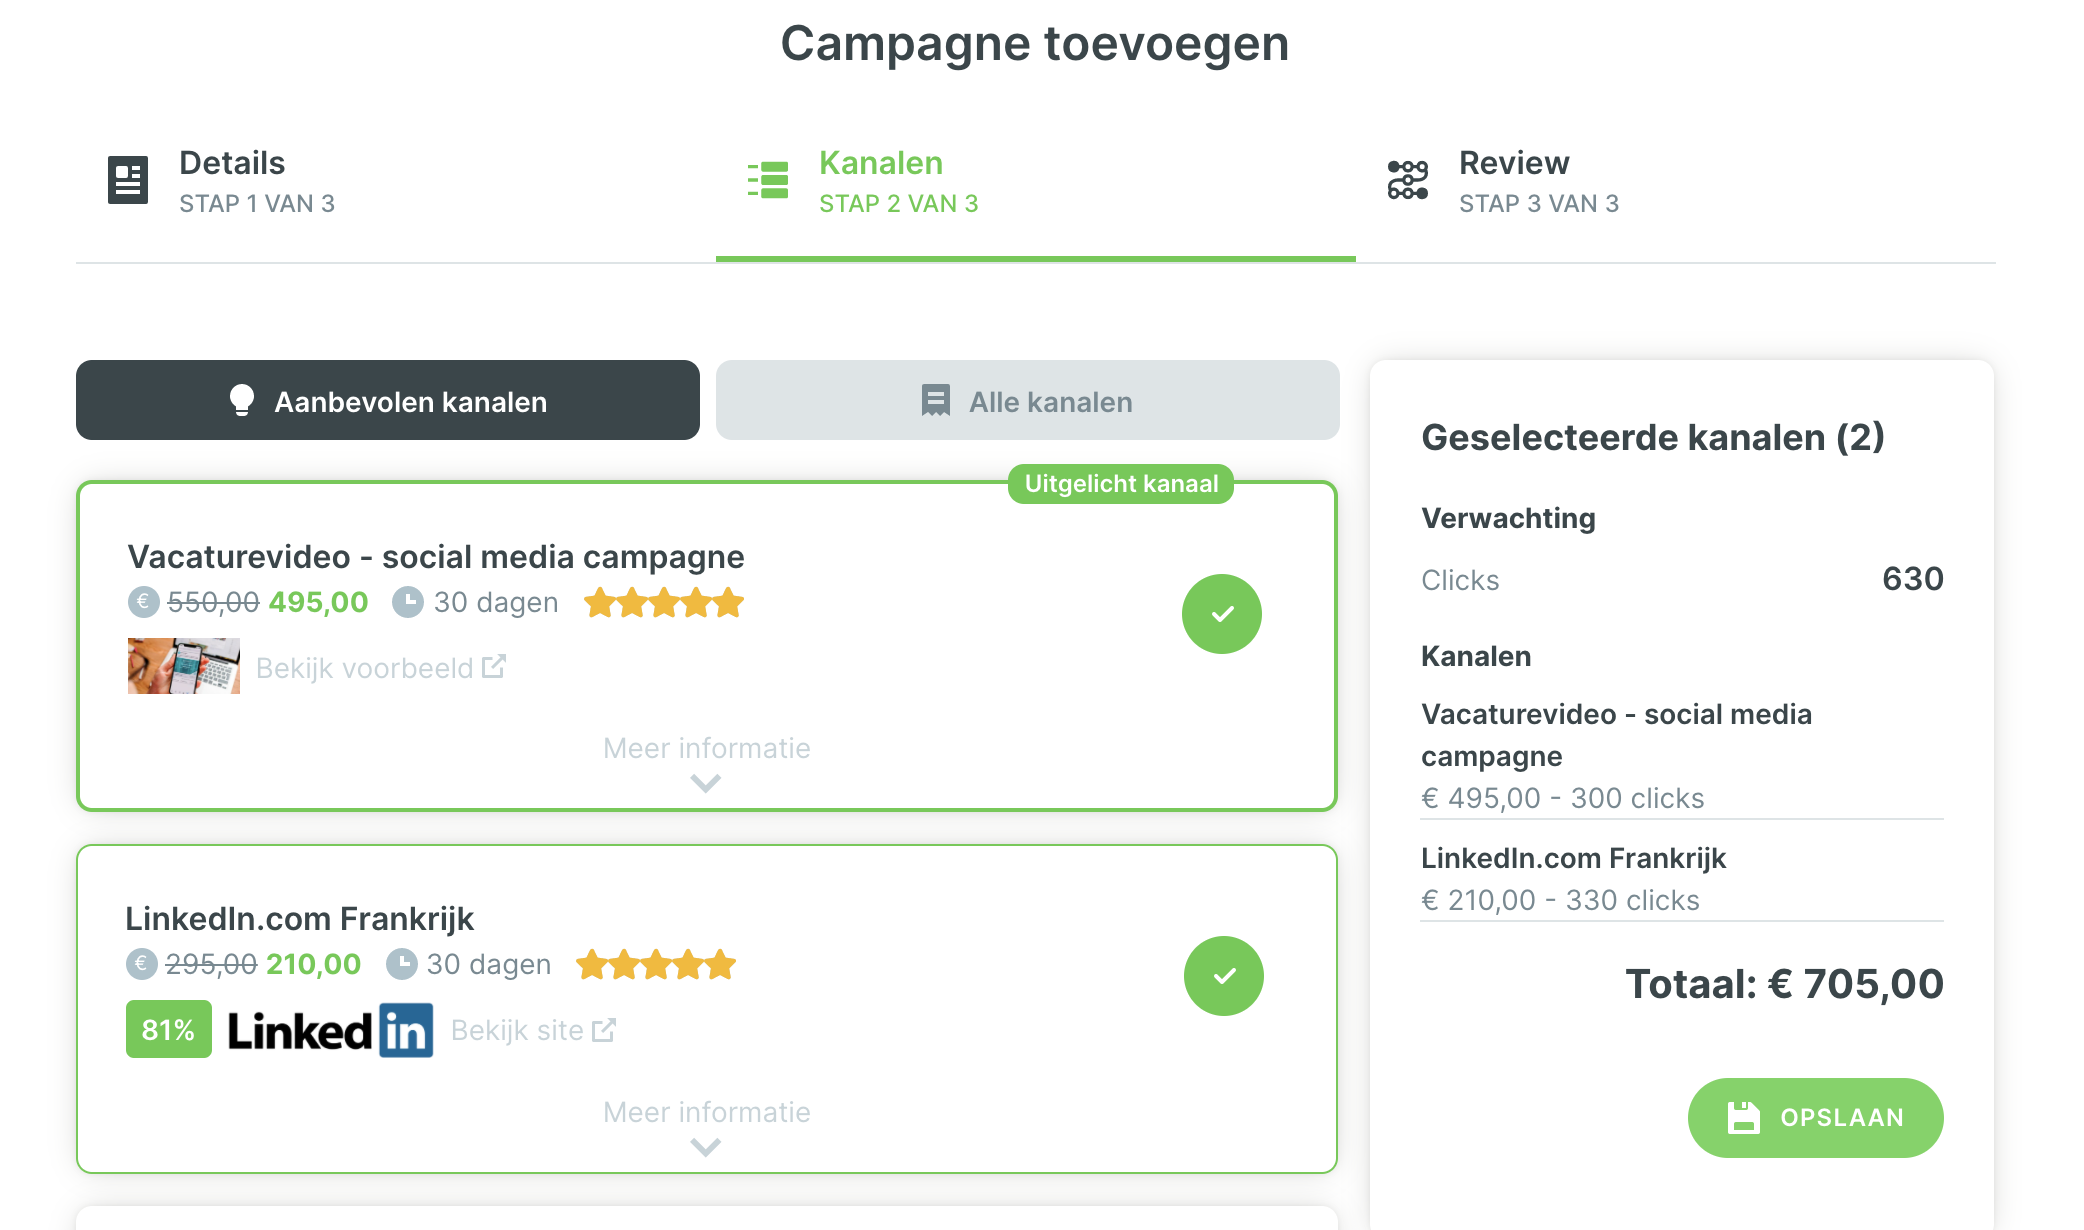This screenshot has height=1230, width=2084.
Task: Expand Meer informatie under Vacaturevideo
Action: (x=706, y=763)
